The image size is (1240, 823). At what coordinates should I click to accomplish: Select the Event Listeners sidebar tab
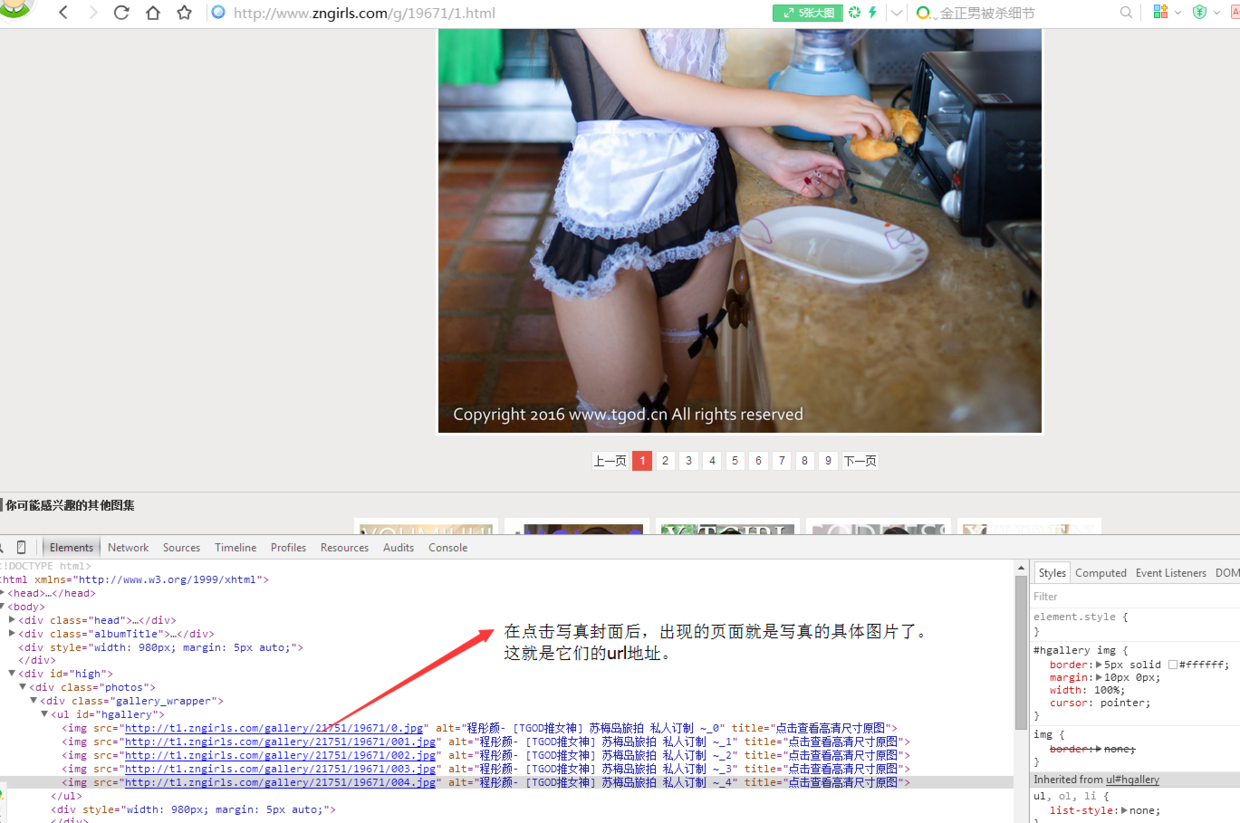coord(1171,573)
